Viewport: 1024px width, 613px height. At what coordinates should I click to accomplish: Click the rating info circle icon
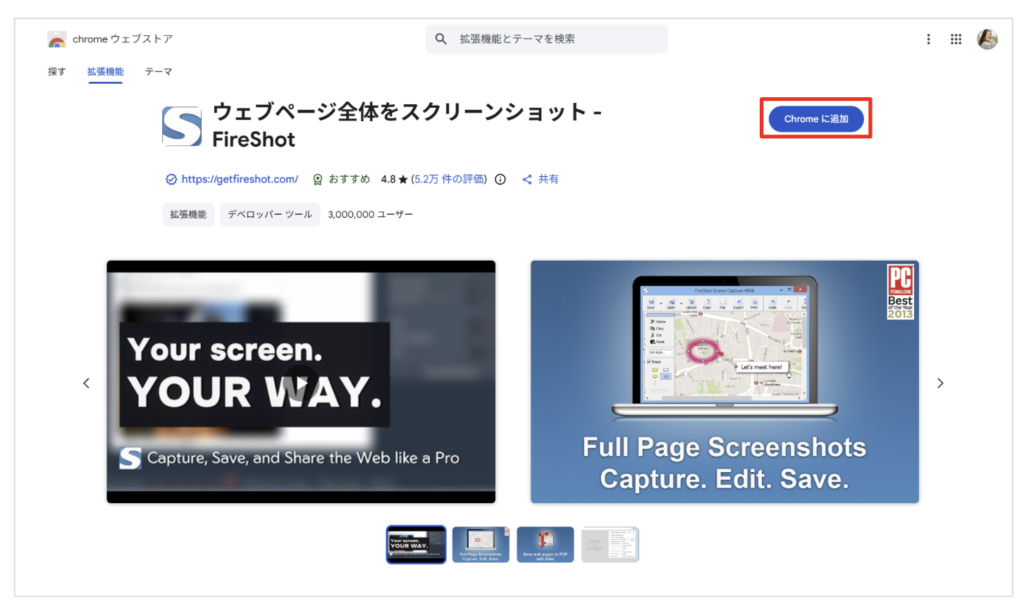click(500, 180)
